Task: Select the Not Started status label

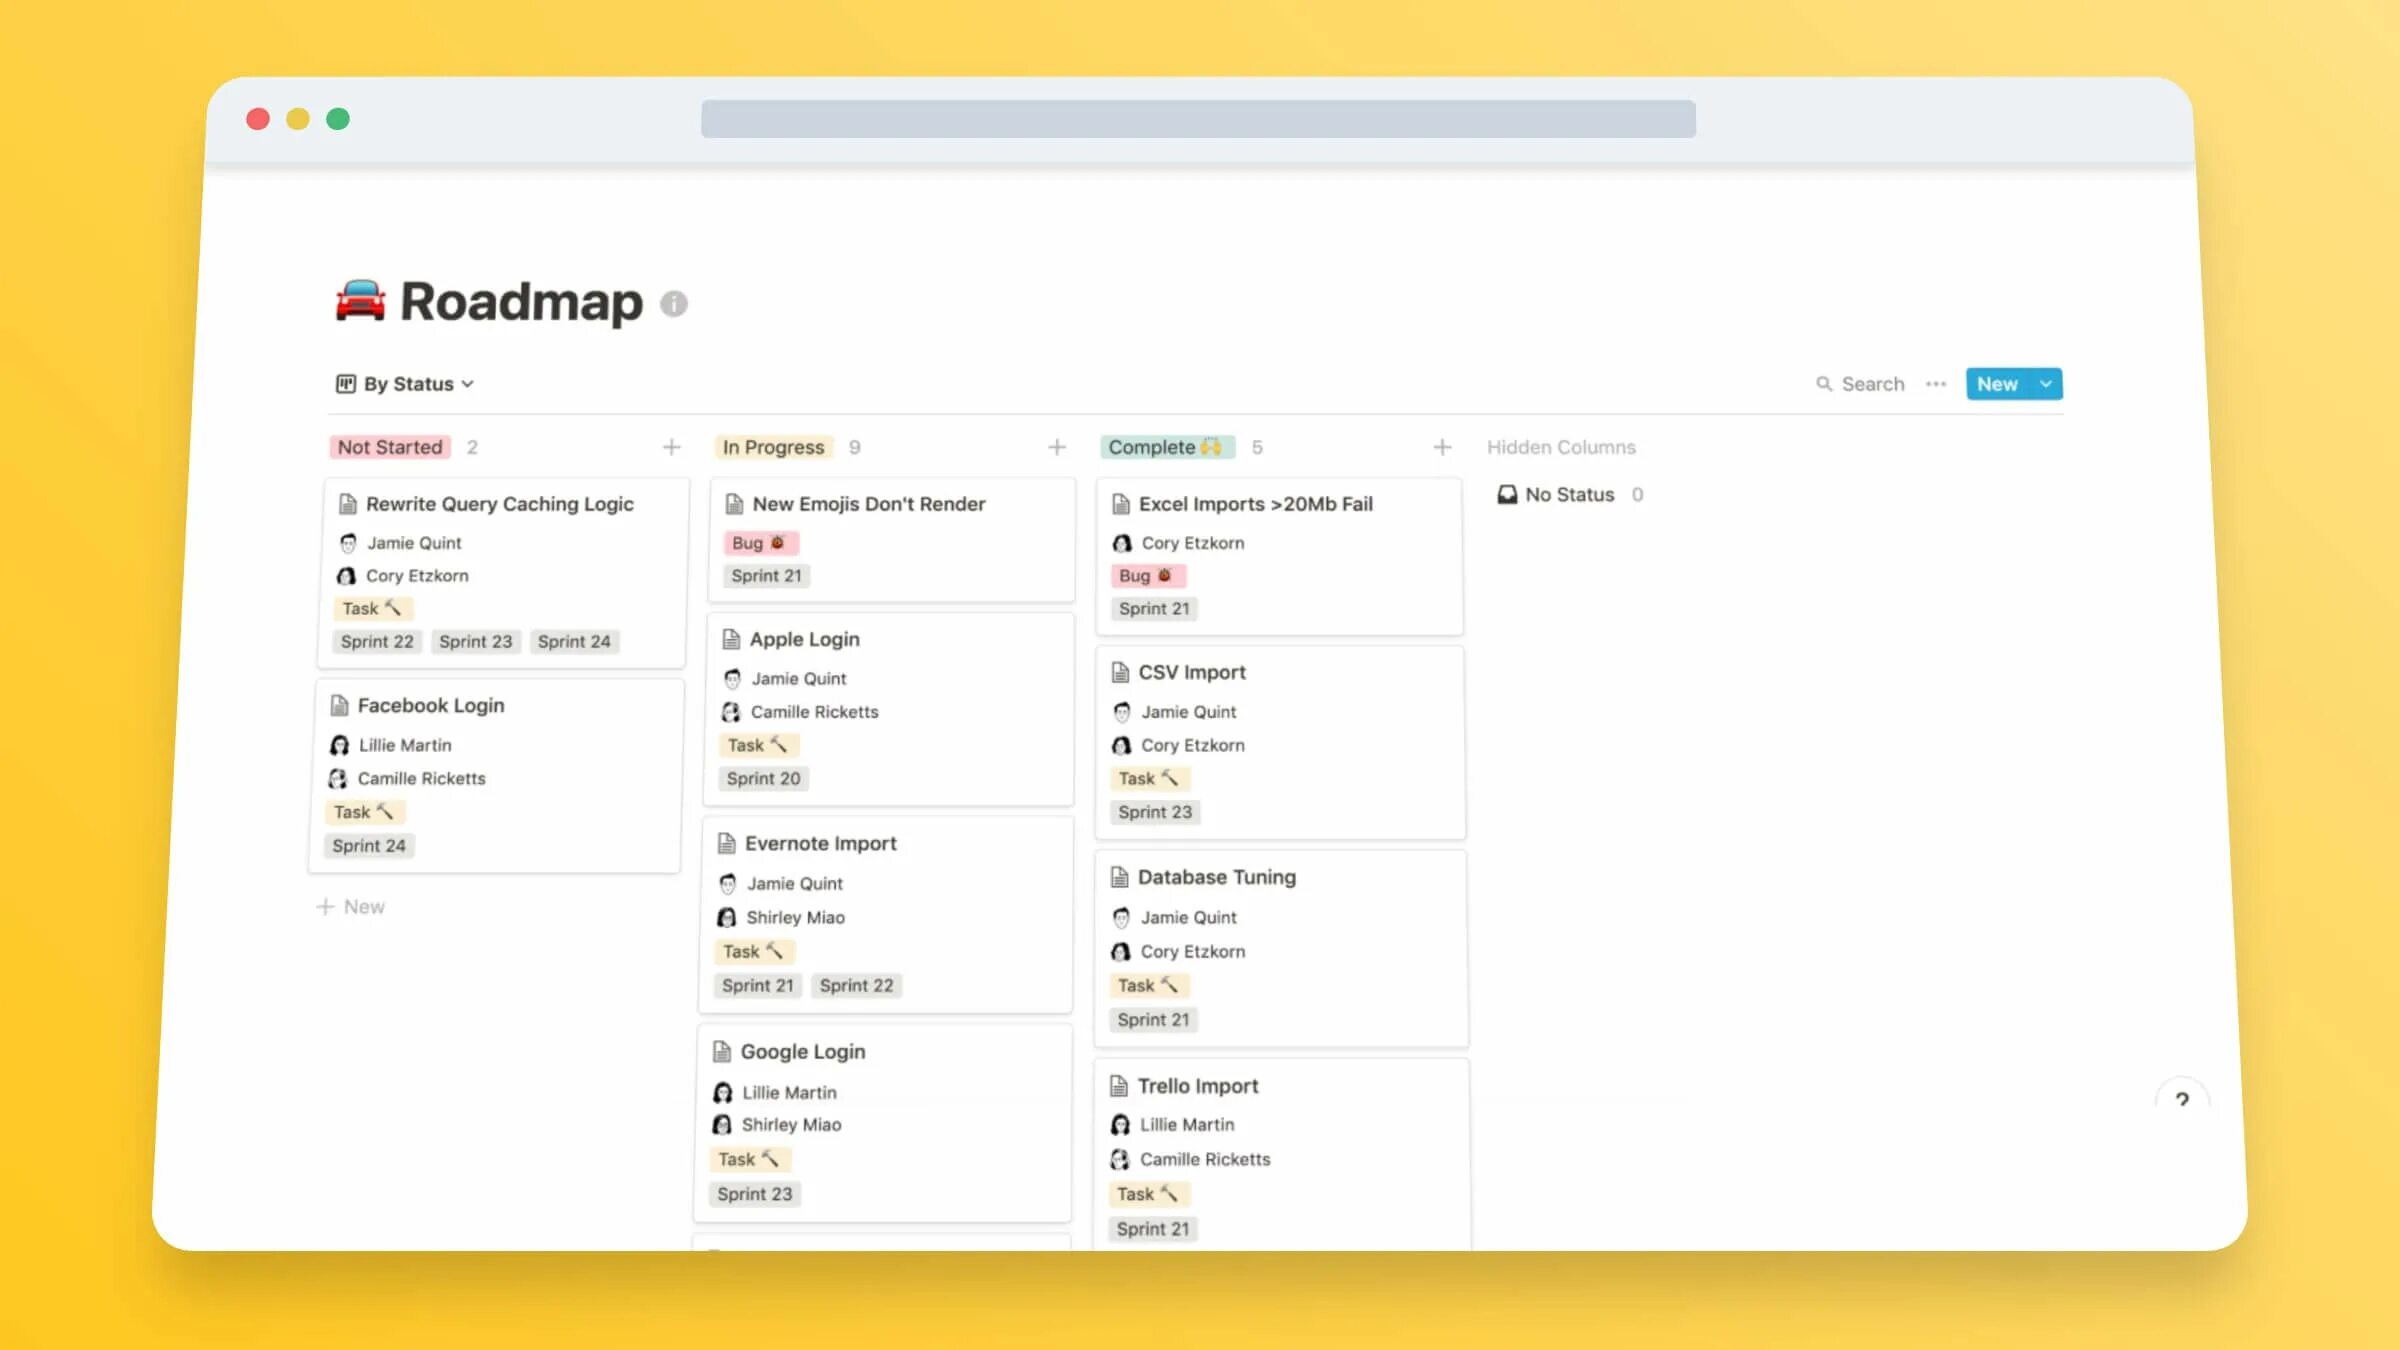Action: (x=390, y=447)
